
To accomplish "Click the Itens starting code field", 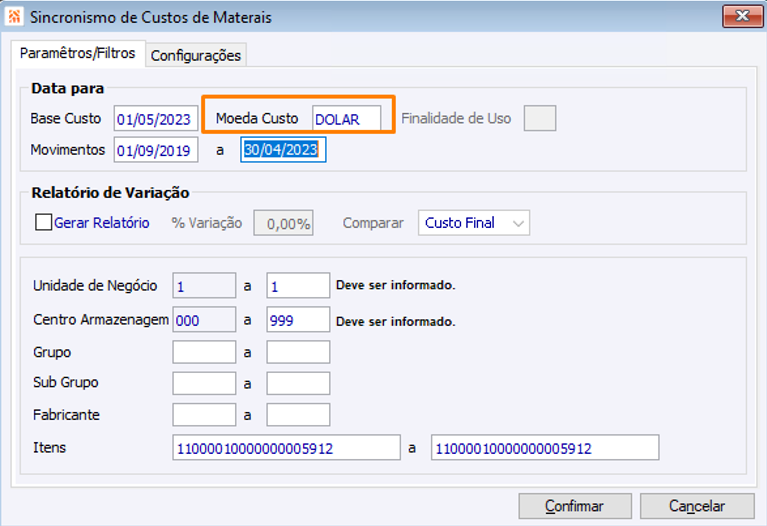I will (286, 447).
